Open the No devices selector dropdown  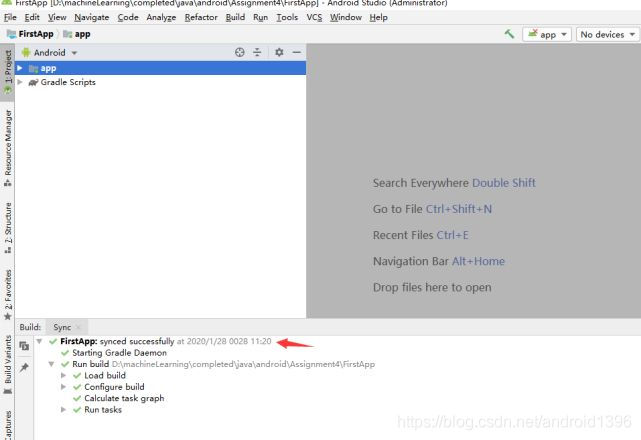[607, 34]
